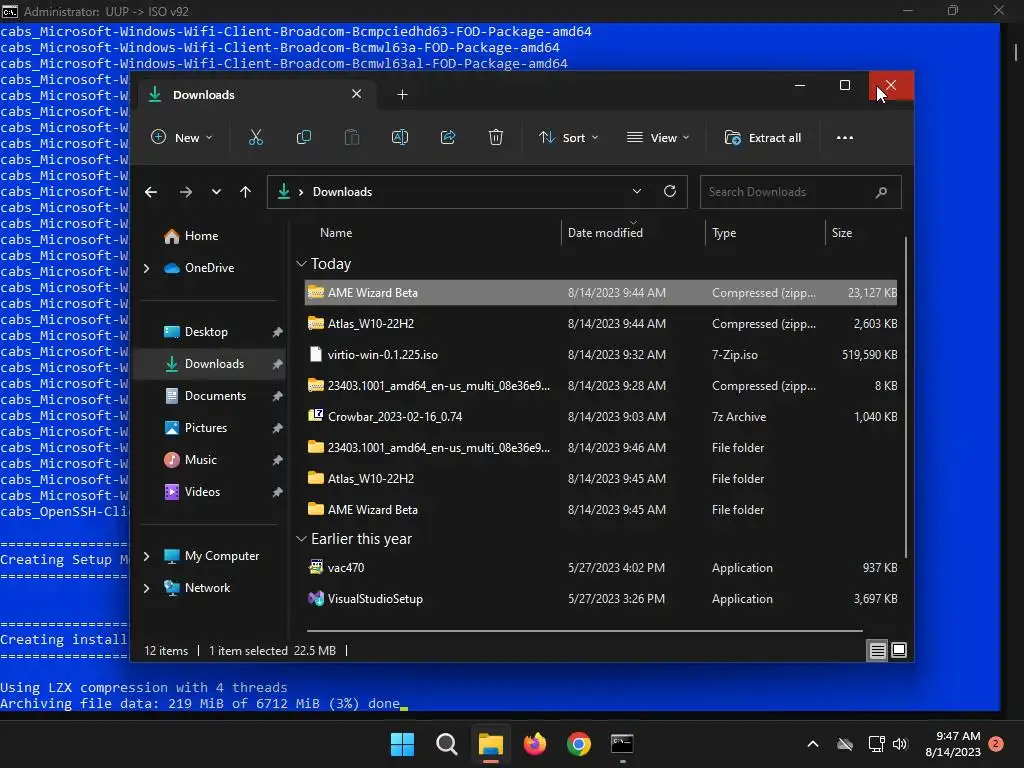Open recent locations dropdown chevron
Viewport: 1024px width, 768px height.
[x=216, y=192]
